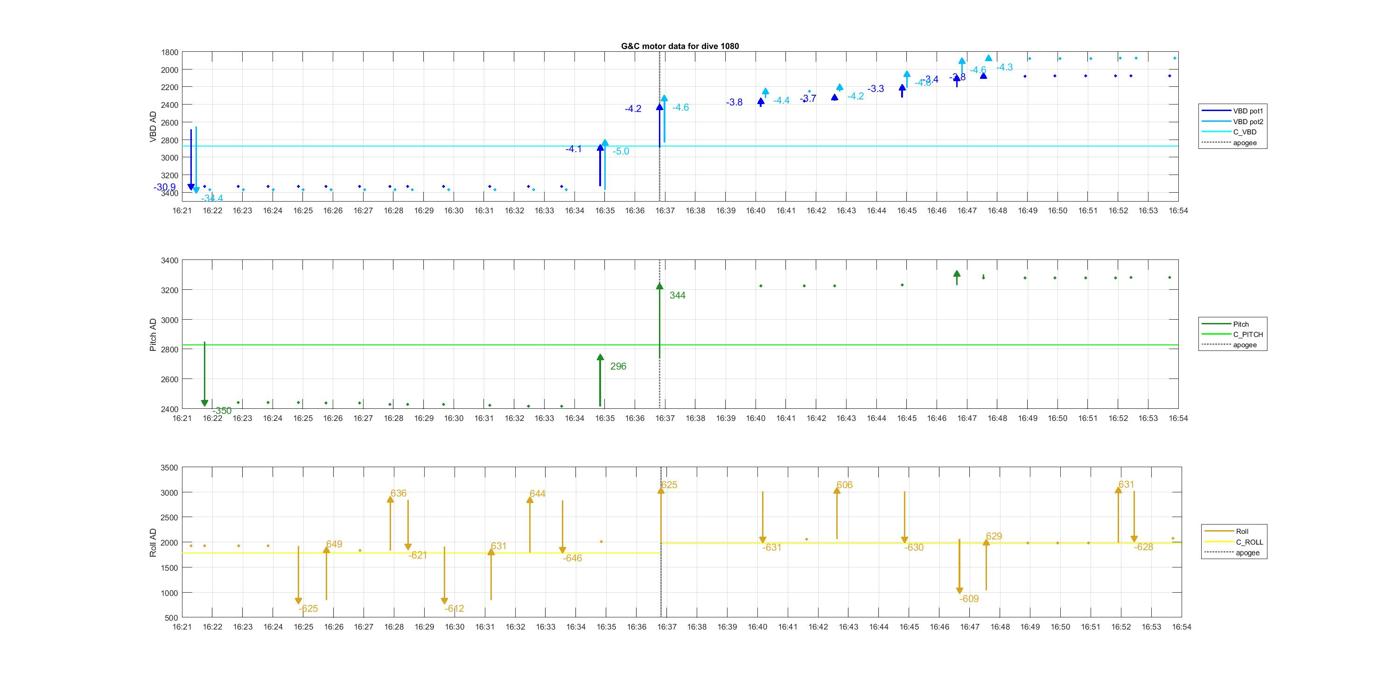1400x693 pixels.
Task: Click the "Roll AD" y-axis label
Action: pyautogui.click(x=154, y=542)
